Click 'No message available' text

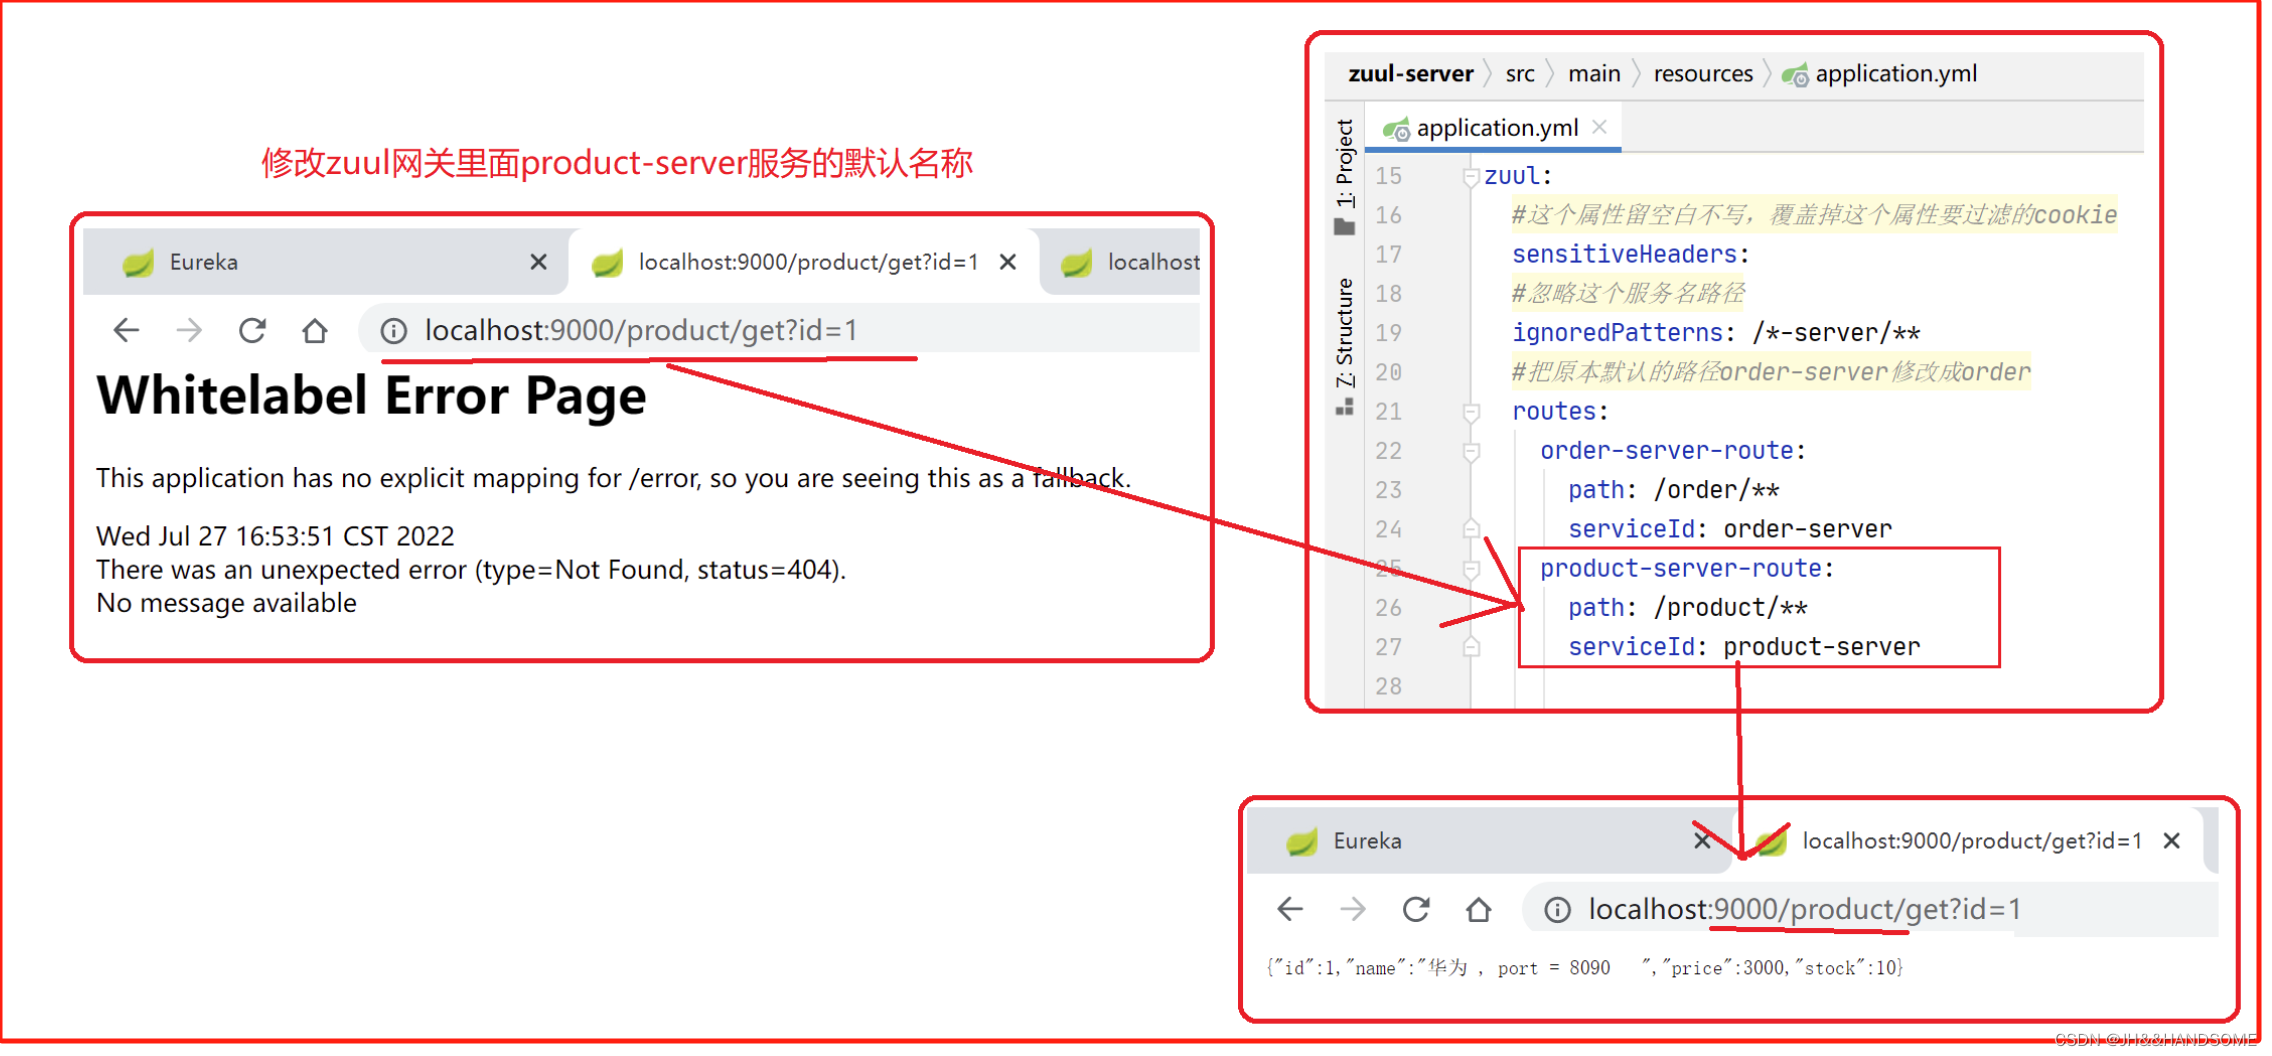pyautogui.click(x=226, y=603)
